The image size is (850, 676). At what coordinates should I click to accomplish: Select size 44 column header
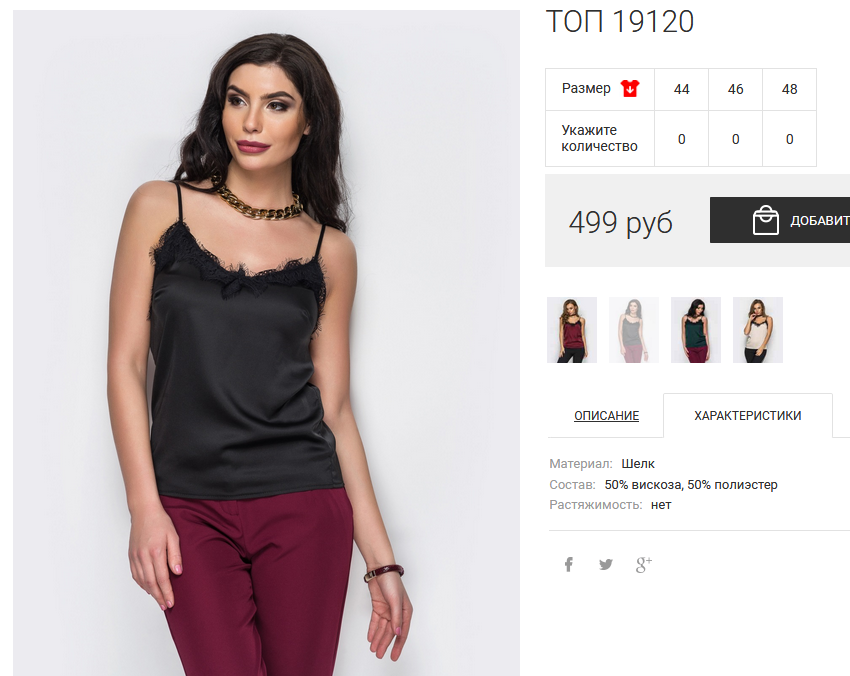(681, 89)
